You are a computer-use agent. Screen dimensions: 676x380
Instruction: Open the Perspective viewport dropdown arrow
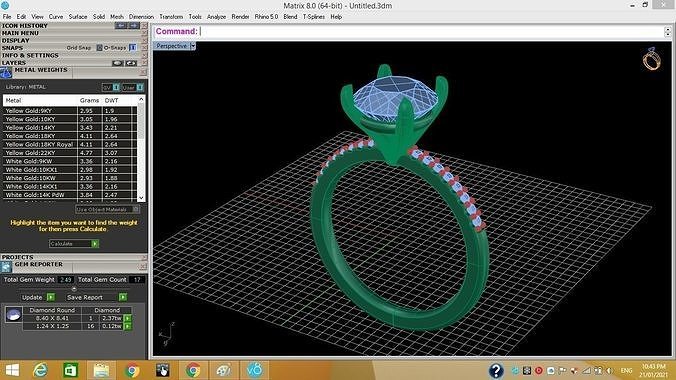pyautogui.click(x=193, y=45)
